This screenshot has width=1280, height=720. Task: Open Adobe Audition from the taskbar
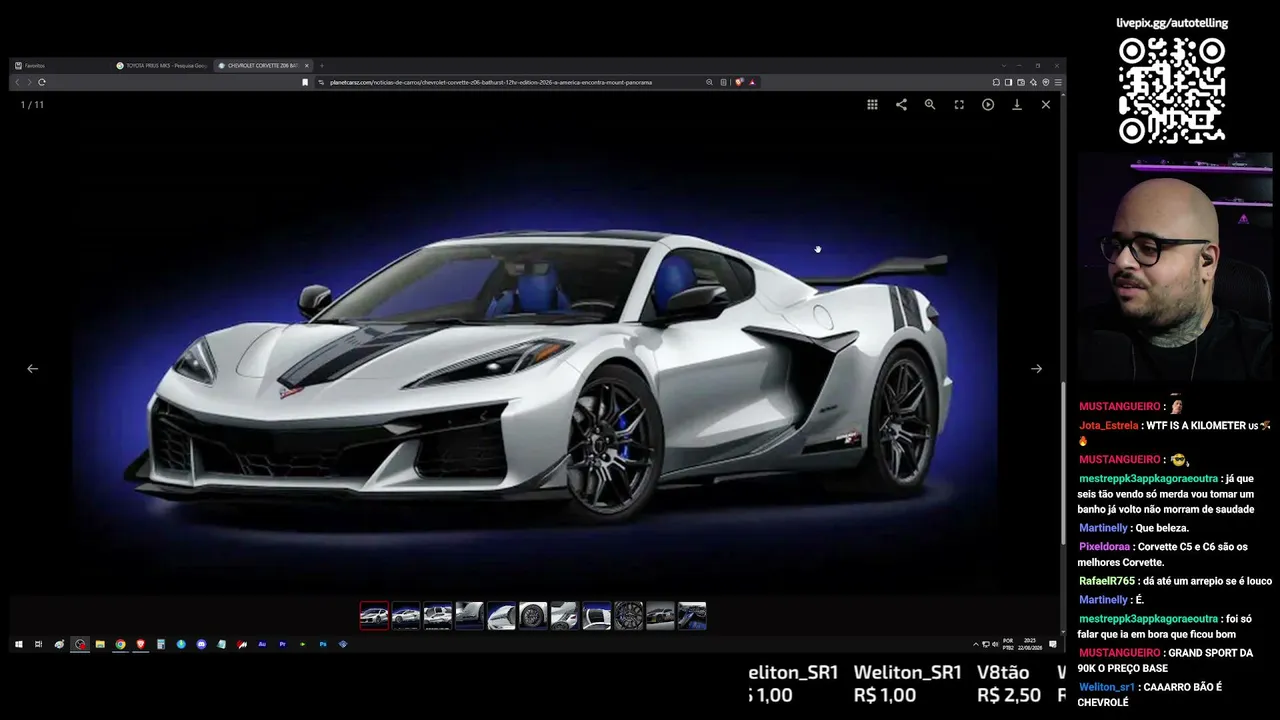pos(262,644)
